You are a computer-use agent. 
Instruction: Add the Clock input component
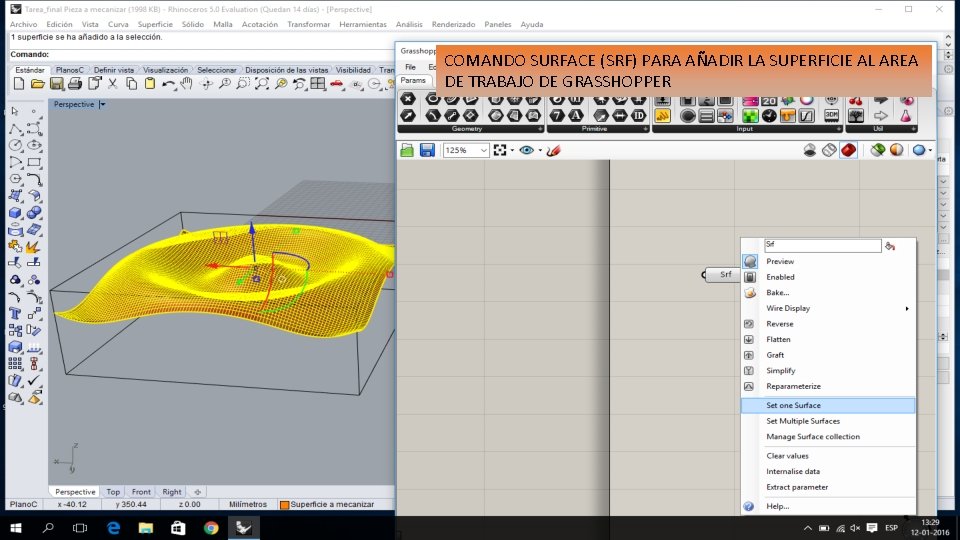click(769, 115)
